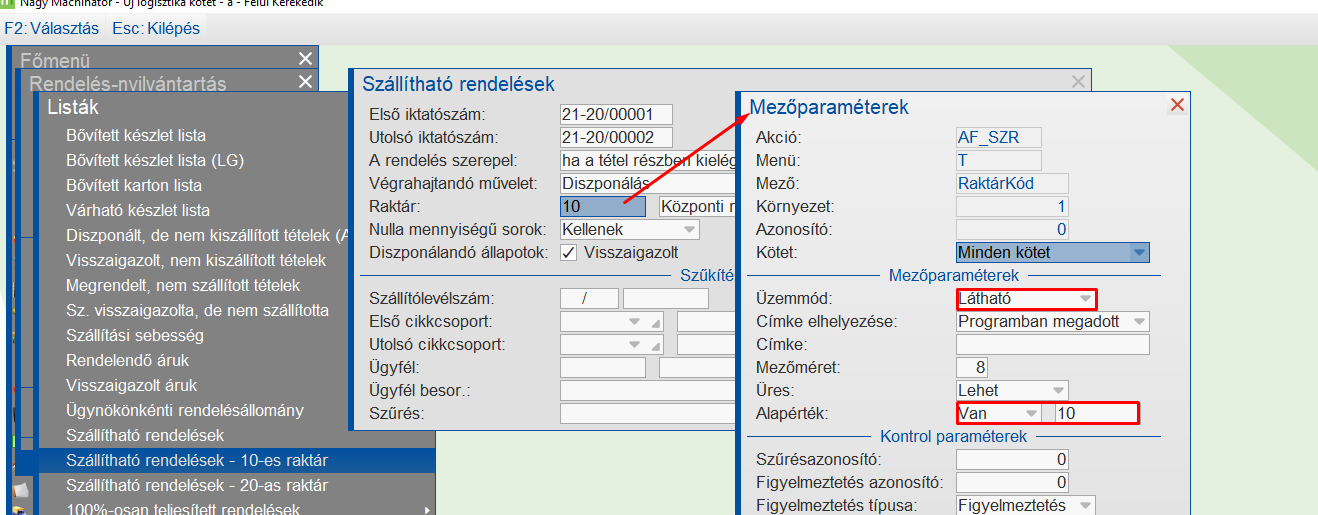1318x515 pixels.
Task: Select Visszaigazolt, nem kiszállított tételek
Action: click(x=196, y=260)
